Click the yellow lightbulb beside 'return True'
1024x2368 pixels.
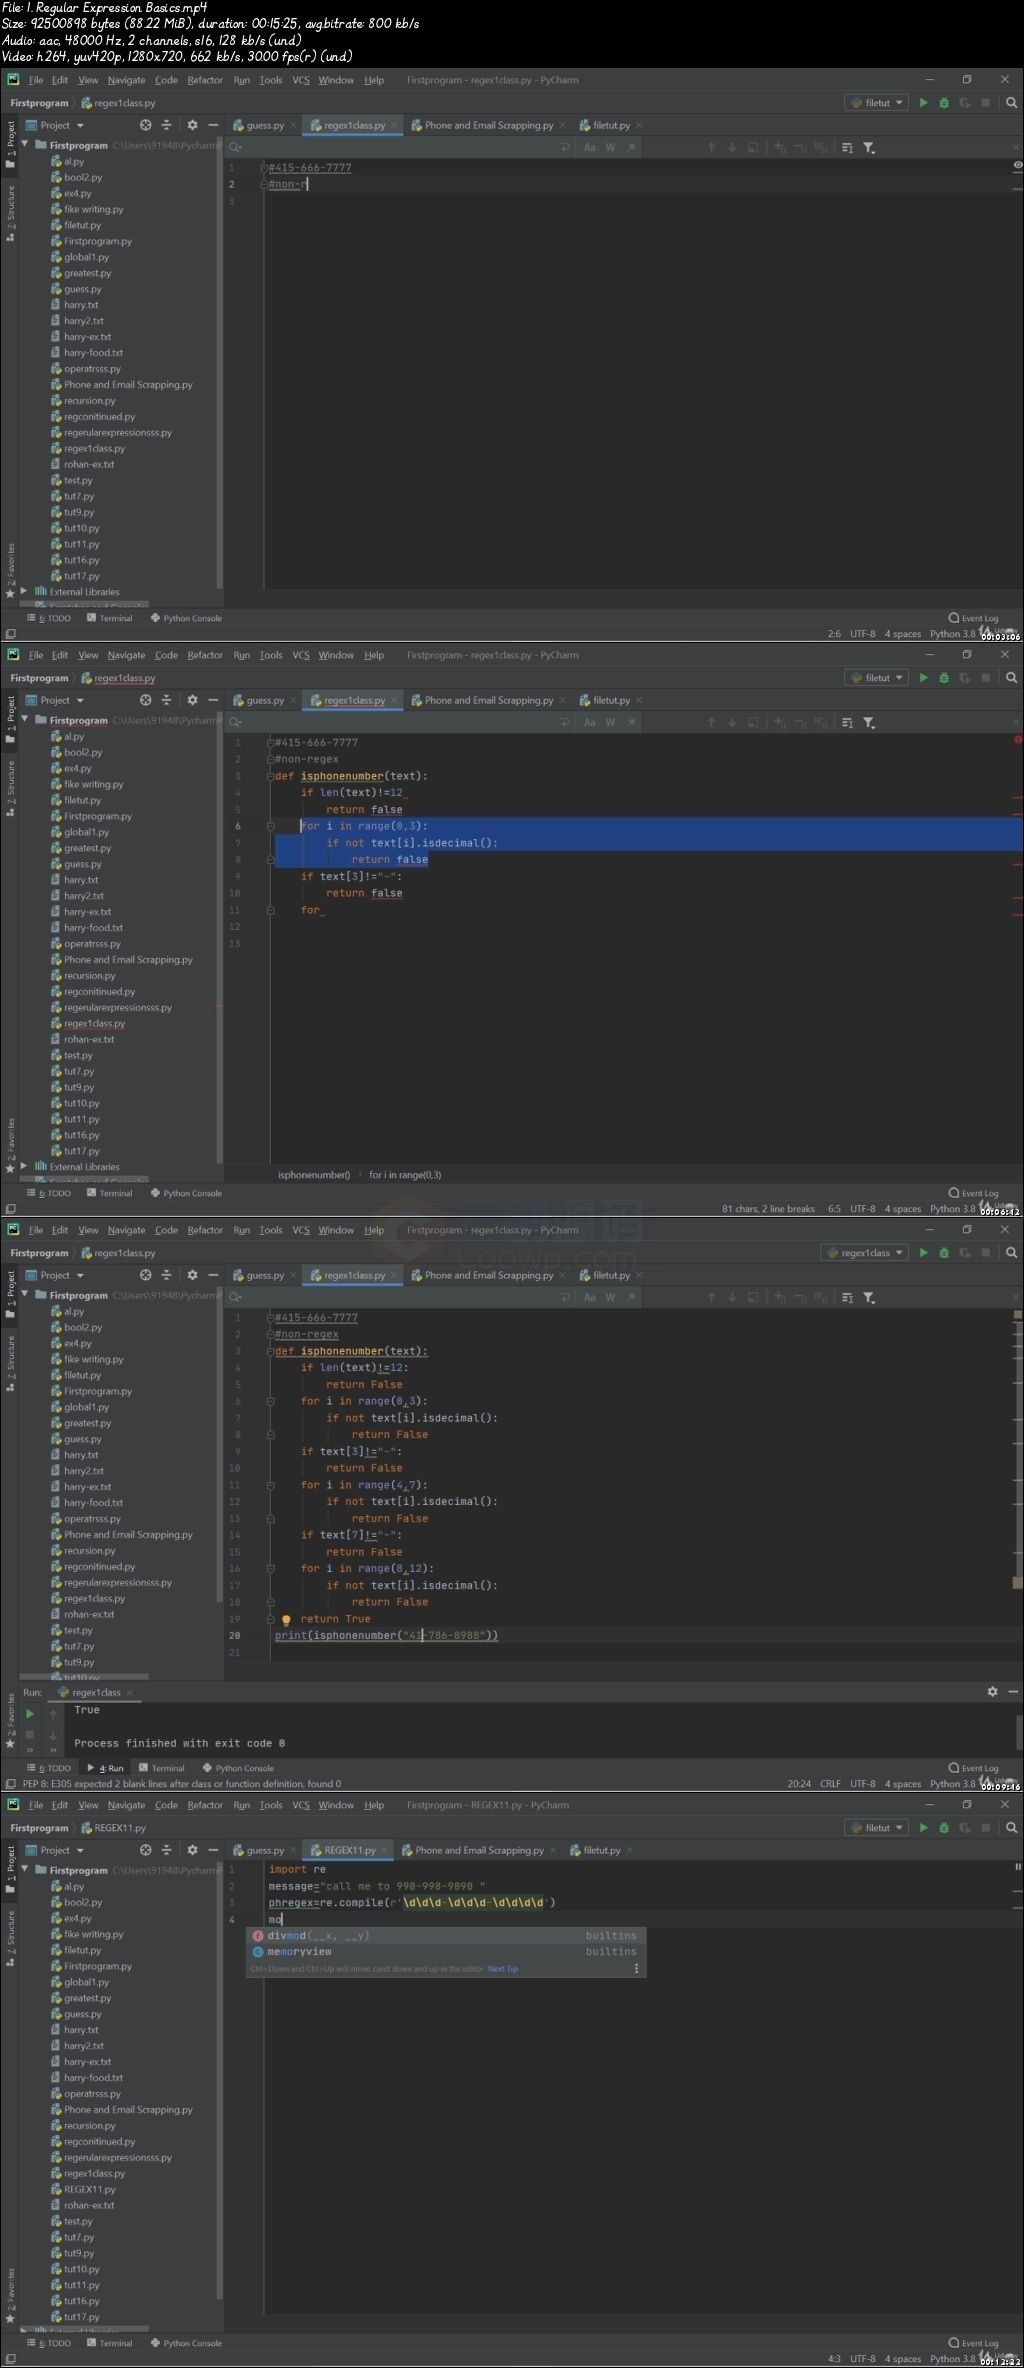286,1619
